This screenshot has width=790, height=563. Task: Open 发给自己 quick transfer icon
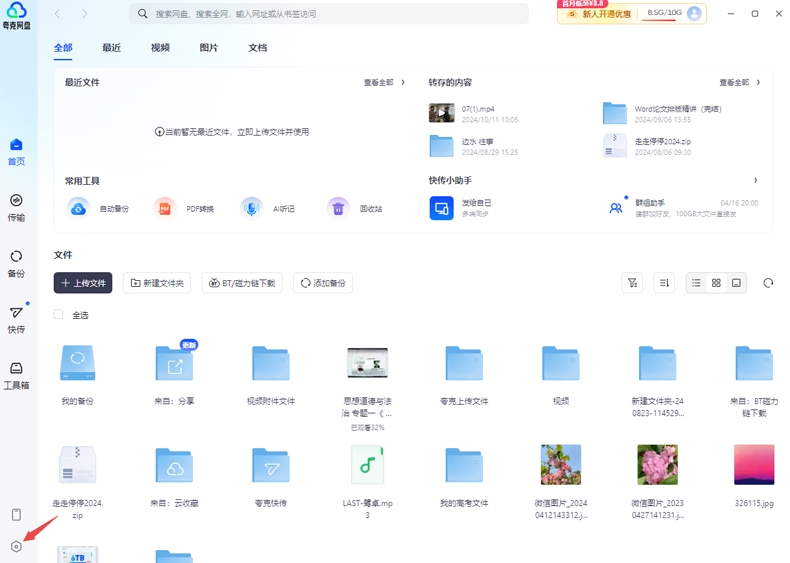441,208
